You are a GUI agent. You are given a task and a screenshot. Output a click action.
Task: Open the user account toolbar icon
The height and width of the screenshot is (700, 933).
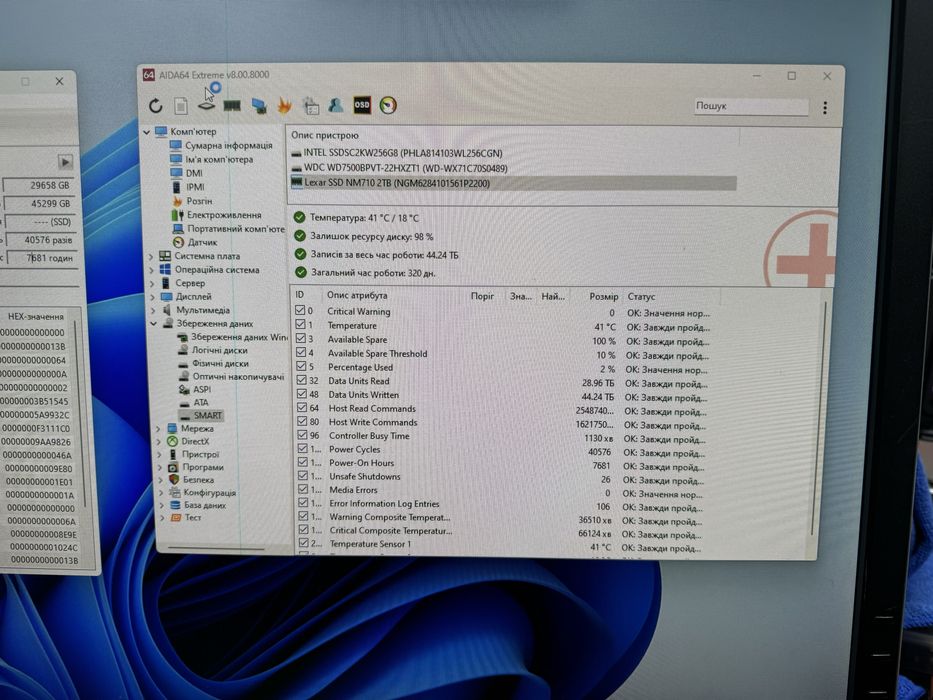[336, 105]
